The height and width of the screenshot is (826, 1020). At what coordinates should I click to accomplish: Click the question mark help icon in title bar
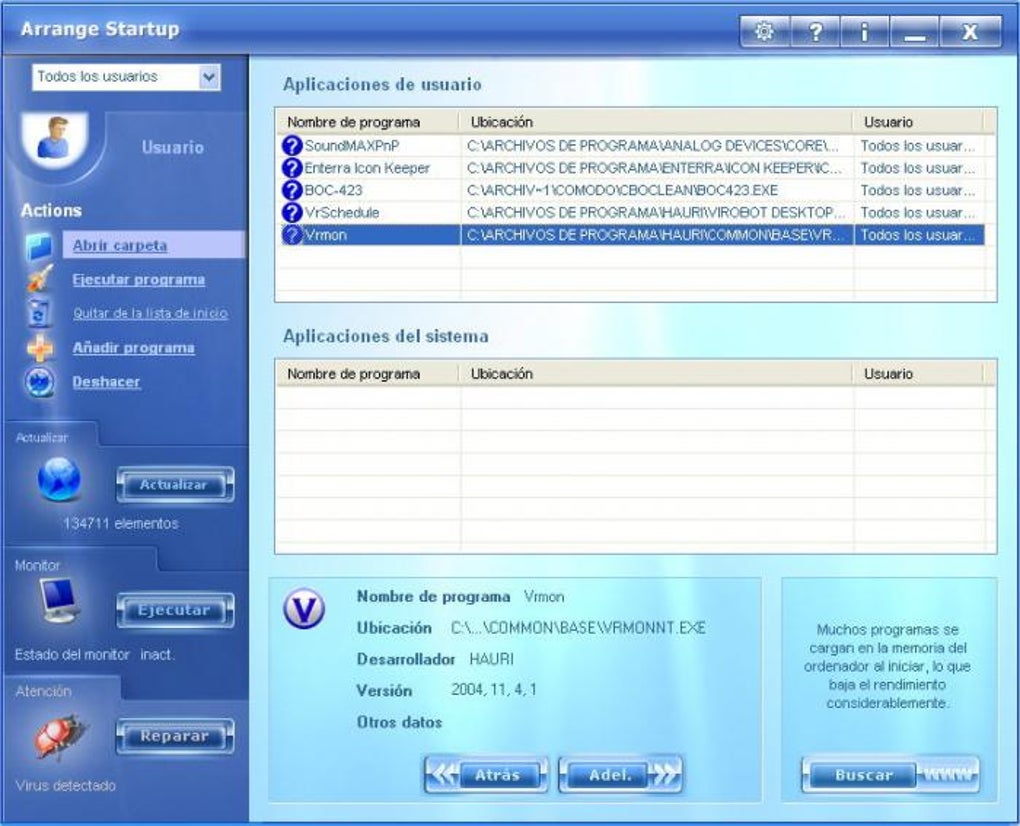tap(814, 31)
